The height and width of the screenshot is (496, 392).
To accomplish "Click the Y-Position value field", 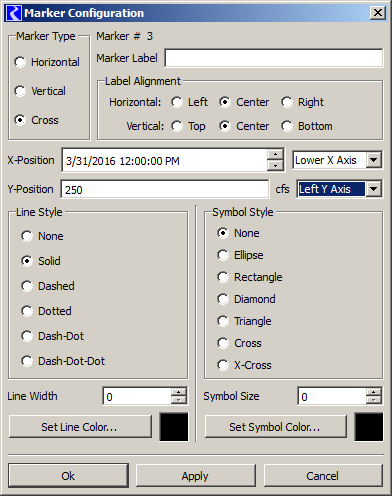I will point(165,189).
